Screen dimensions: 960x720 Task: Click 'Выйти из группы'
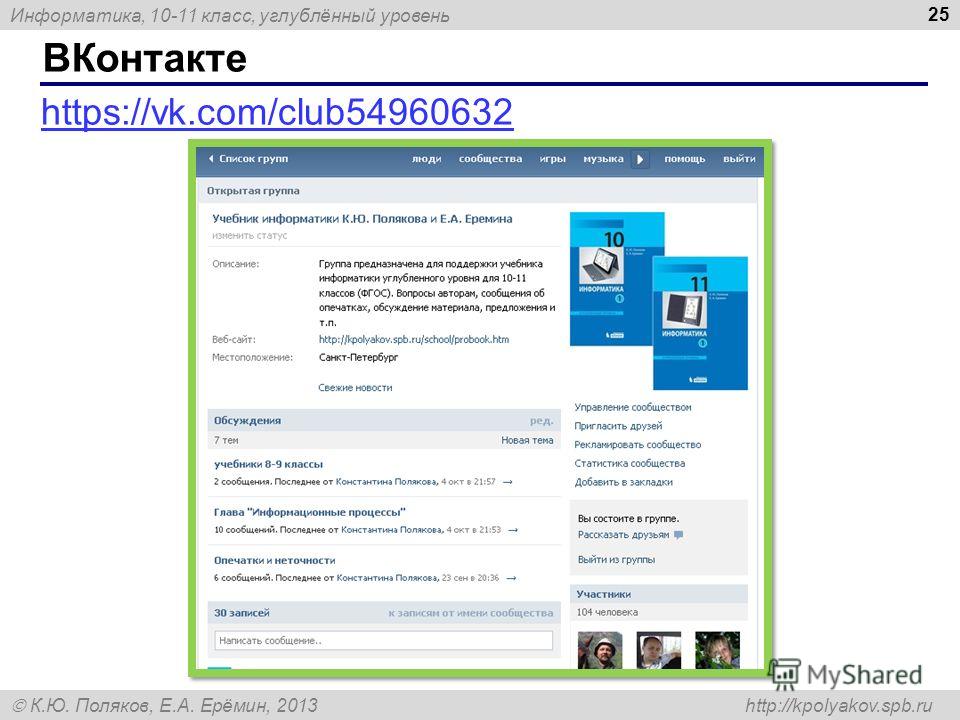617,560
